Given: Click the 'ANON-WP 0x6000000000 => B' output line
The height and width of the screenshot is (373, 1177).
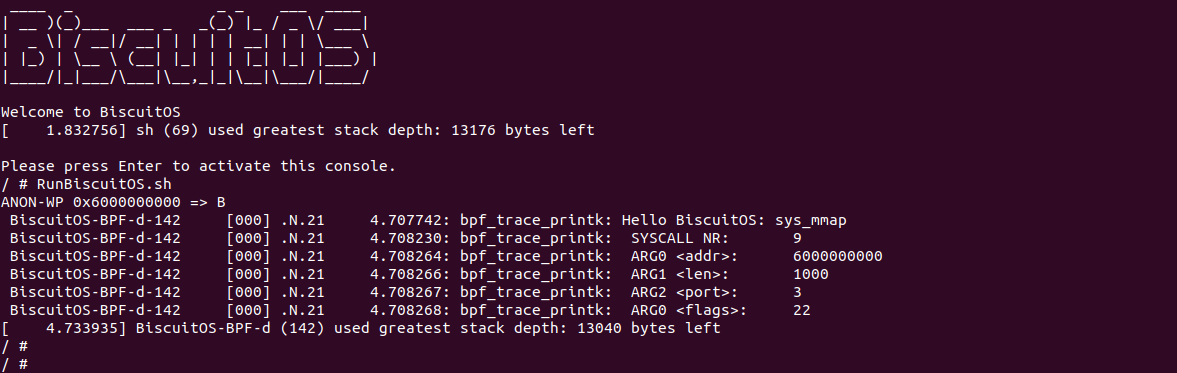Looking at the screenshot, I should pos(113,203).
